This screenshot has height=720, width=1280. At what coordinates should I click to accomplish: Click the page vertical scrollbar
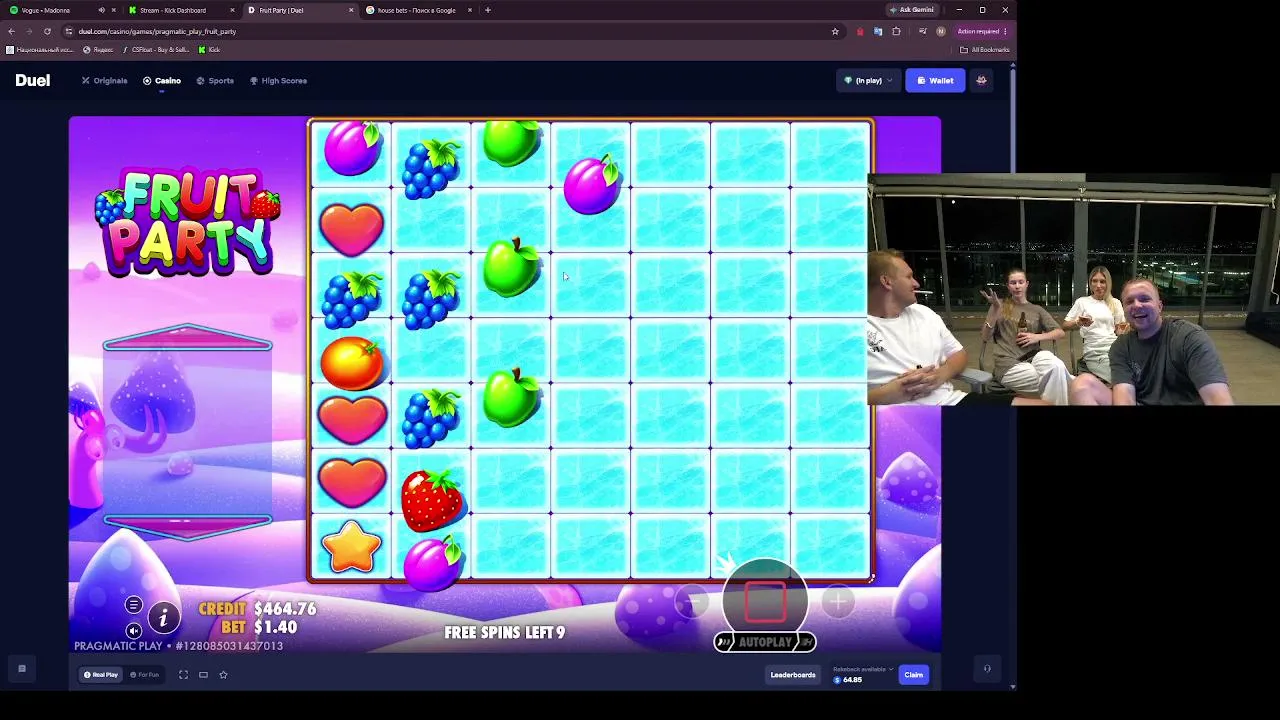pyautogui.click(x=1013, y=375)
